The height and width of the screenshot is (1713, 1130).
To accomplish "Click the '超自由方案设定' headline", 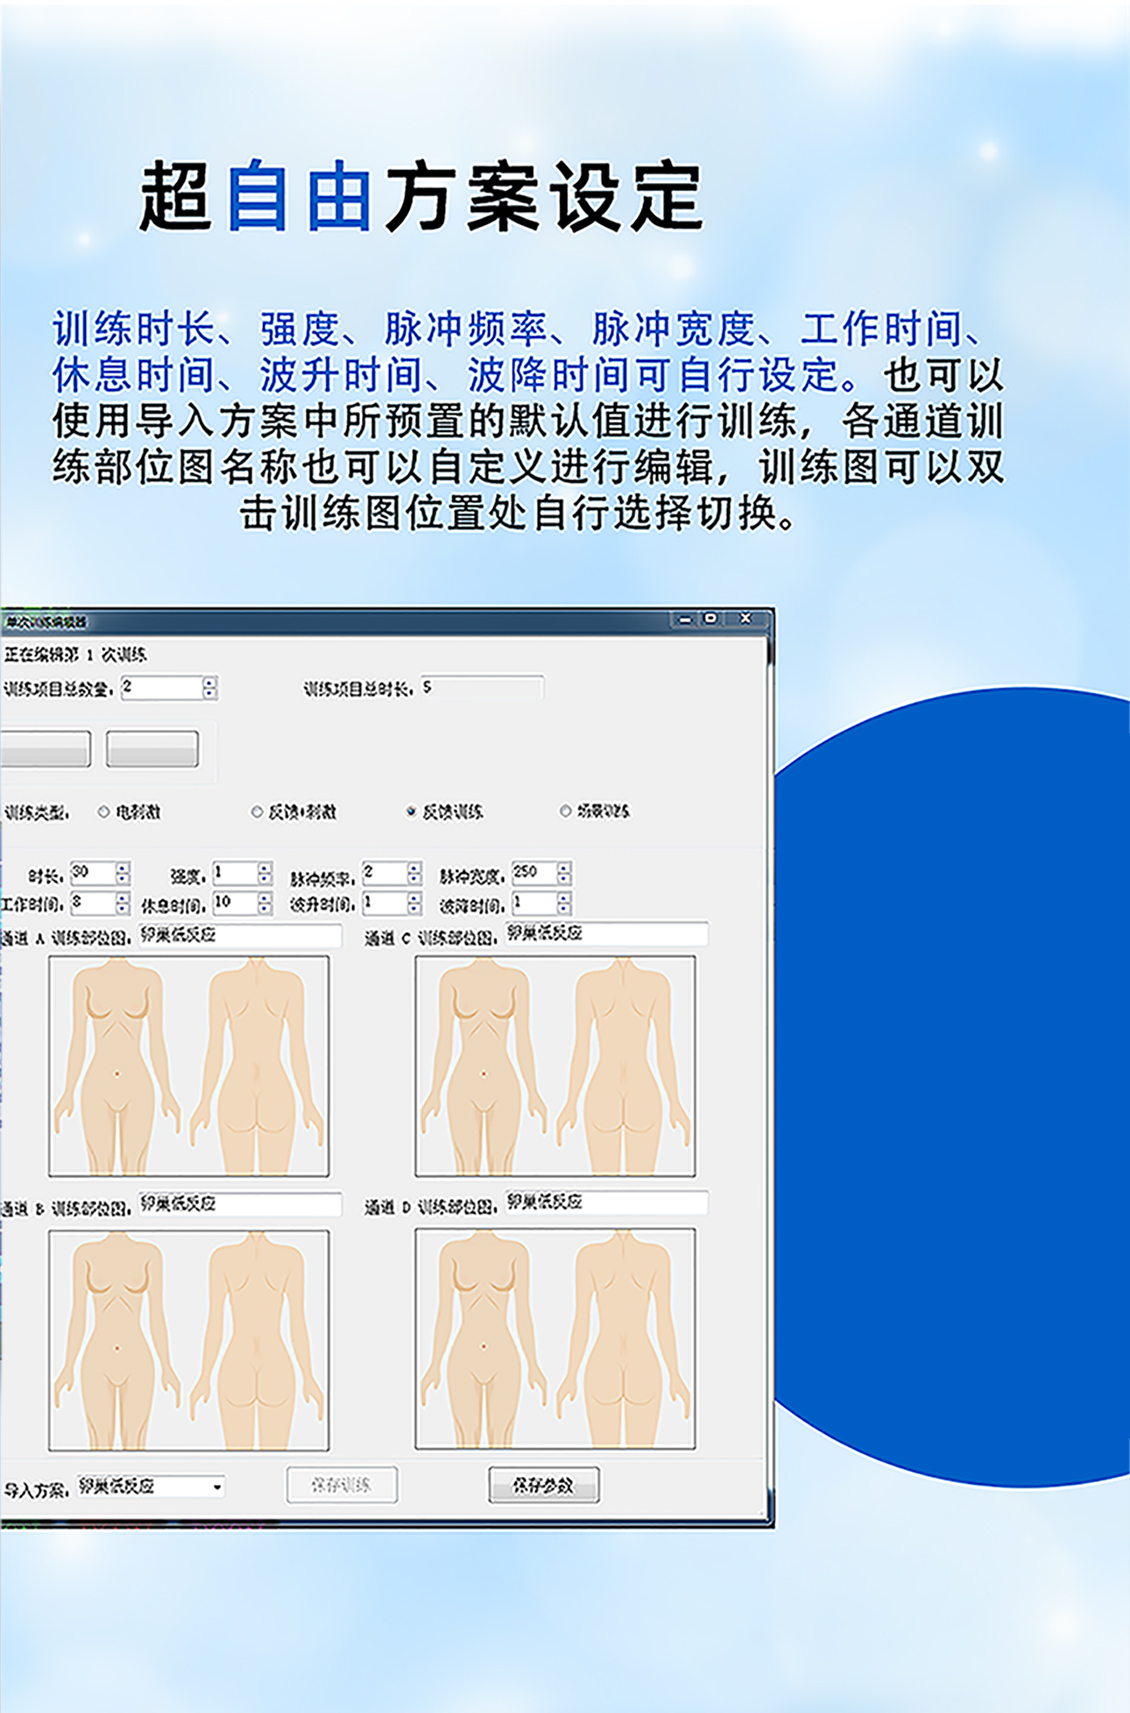I will [421, 196].
